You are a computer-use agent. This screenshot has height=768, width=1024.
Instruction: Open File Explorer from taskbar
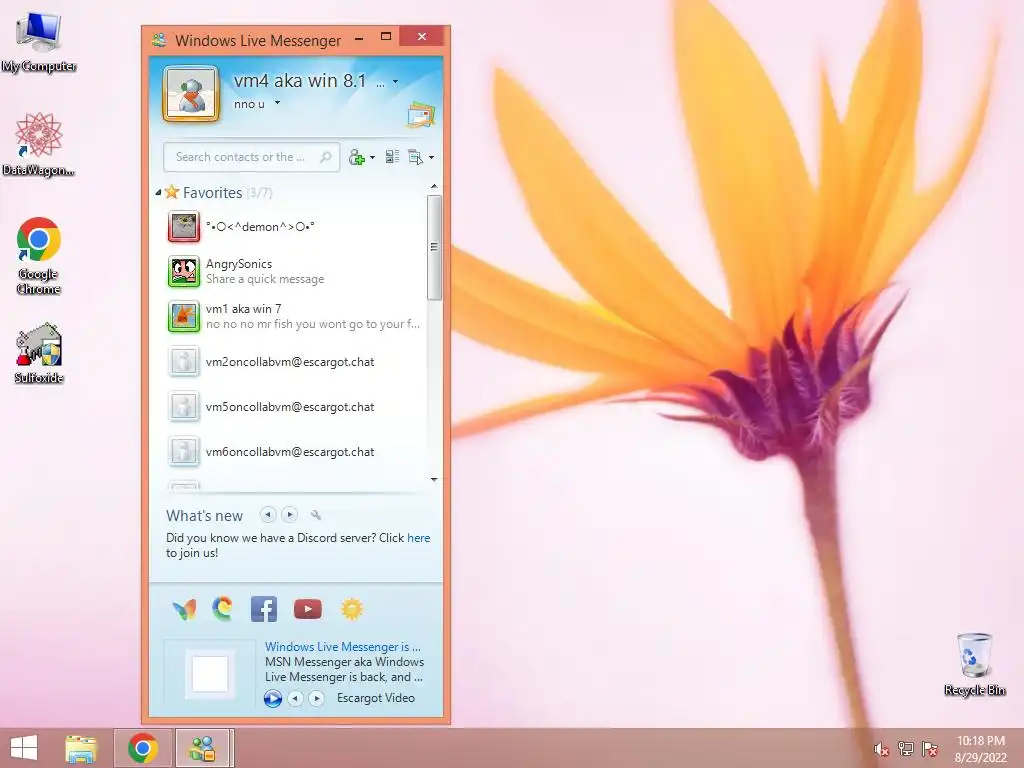(81, 748)
